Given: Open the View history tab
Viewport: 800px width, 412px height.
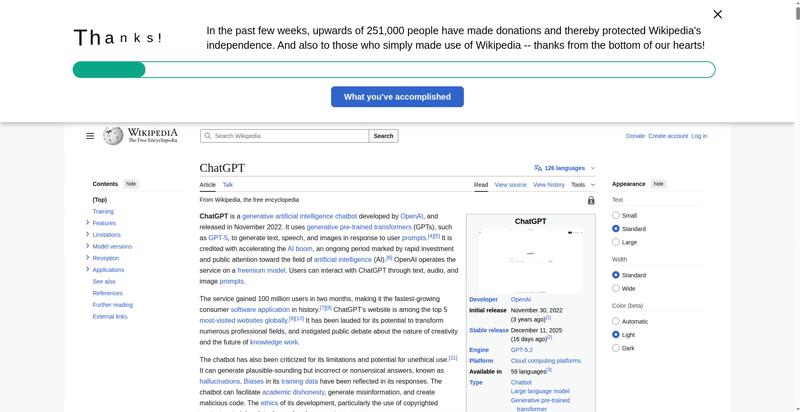Looking at the screenshot, I should [548, 185].
